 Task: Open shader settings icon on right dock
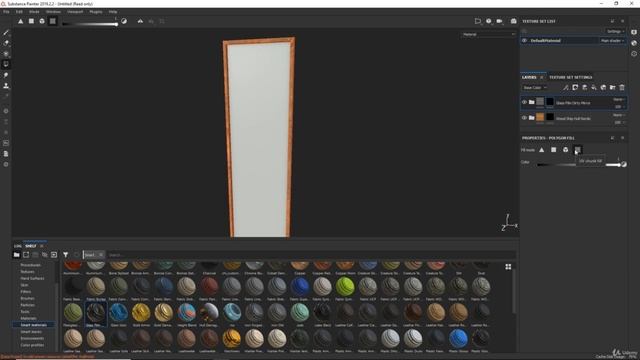click(634, 43)
